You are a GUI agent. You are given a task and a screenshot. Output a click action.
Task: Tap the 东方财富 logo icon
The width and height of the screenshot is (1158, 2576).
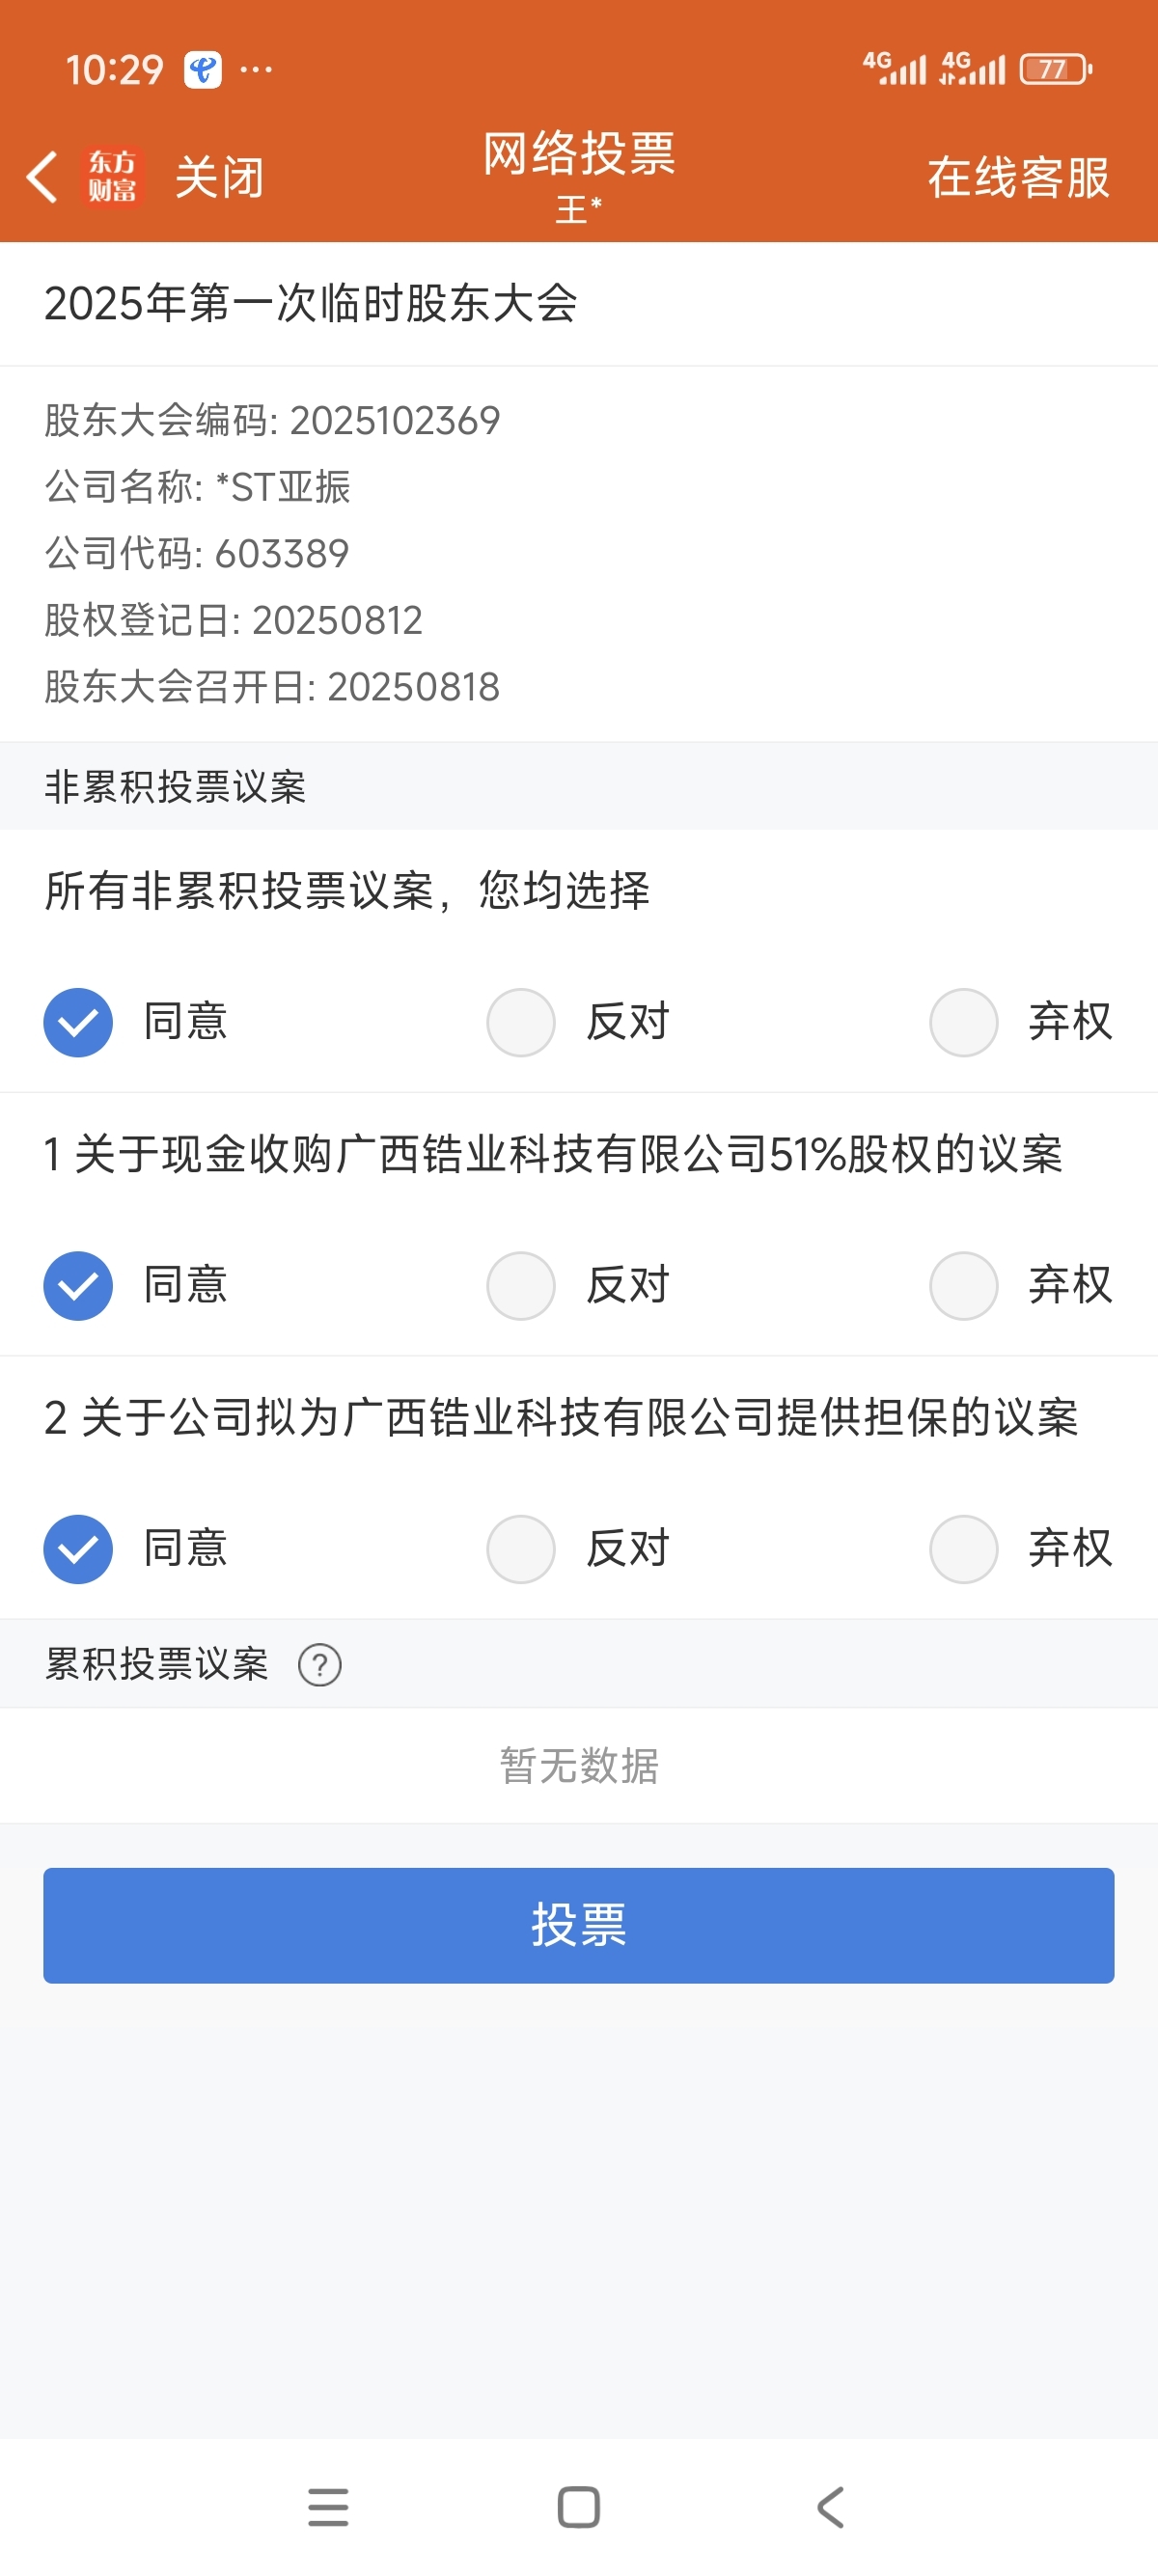click(x=112, y=177)
